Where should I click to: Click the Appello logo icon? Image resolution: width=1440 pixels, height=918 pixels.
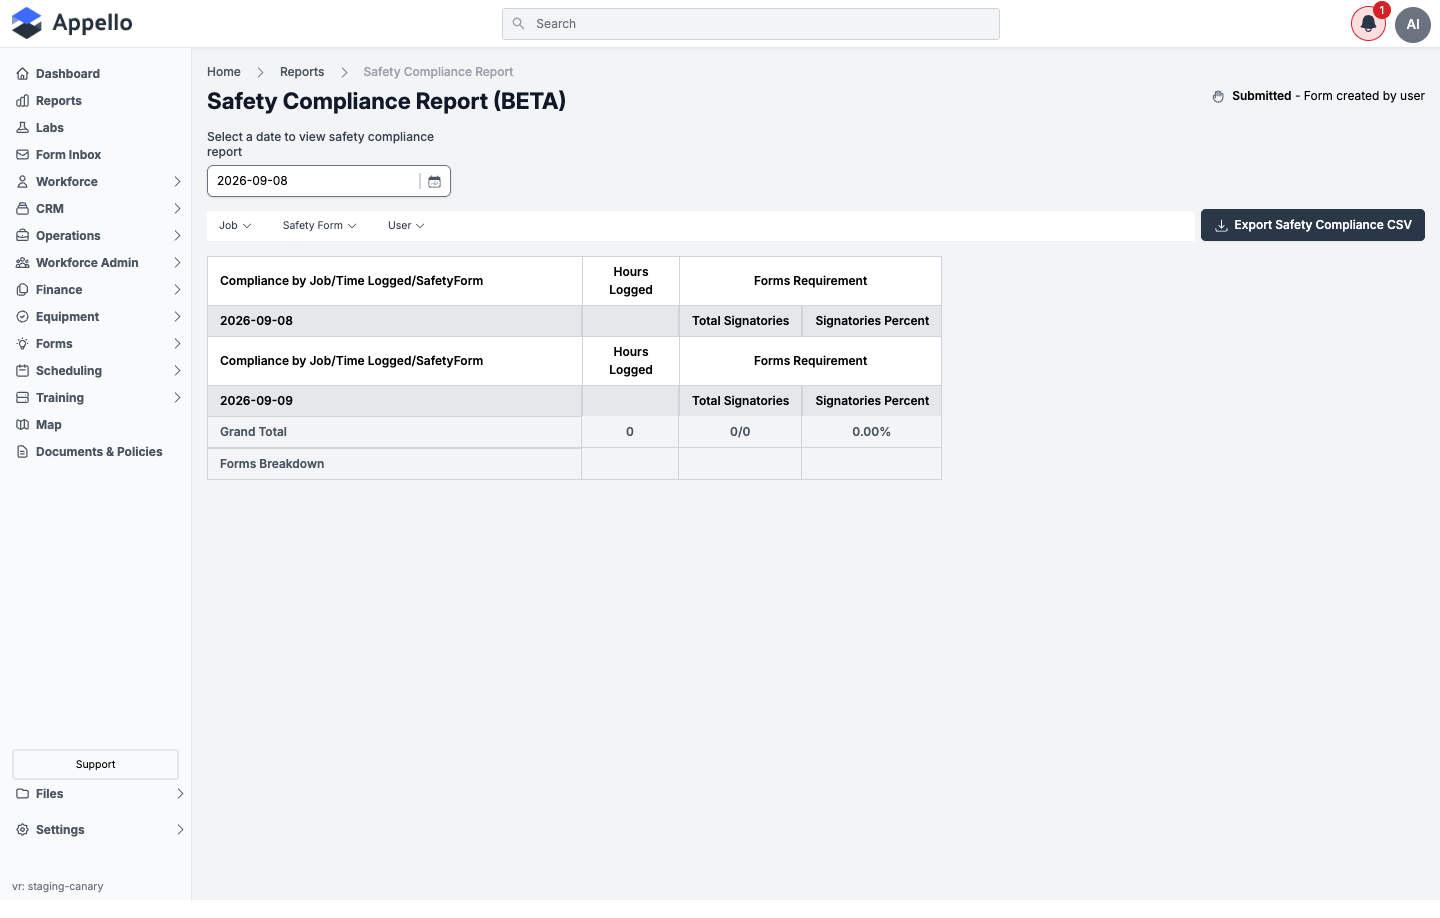coord(27,23)
